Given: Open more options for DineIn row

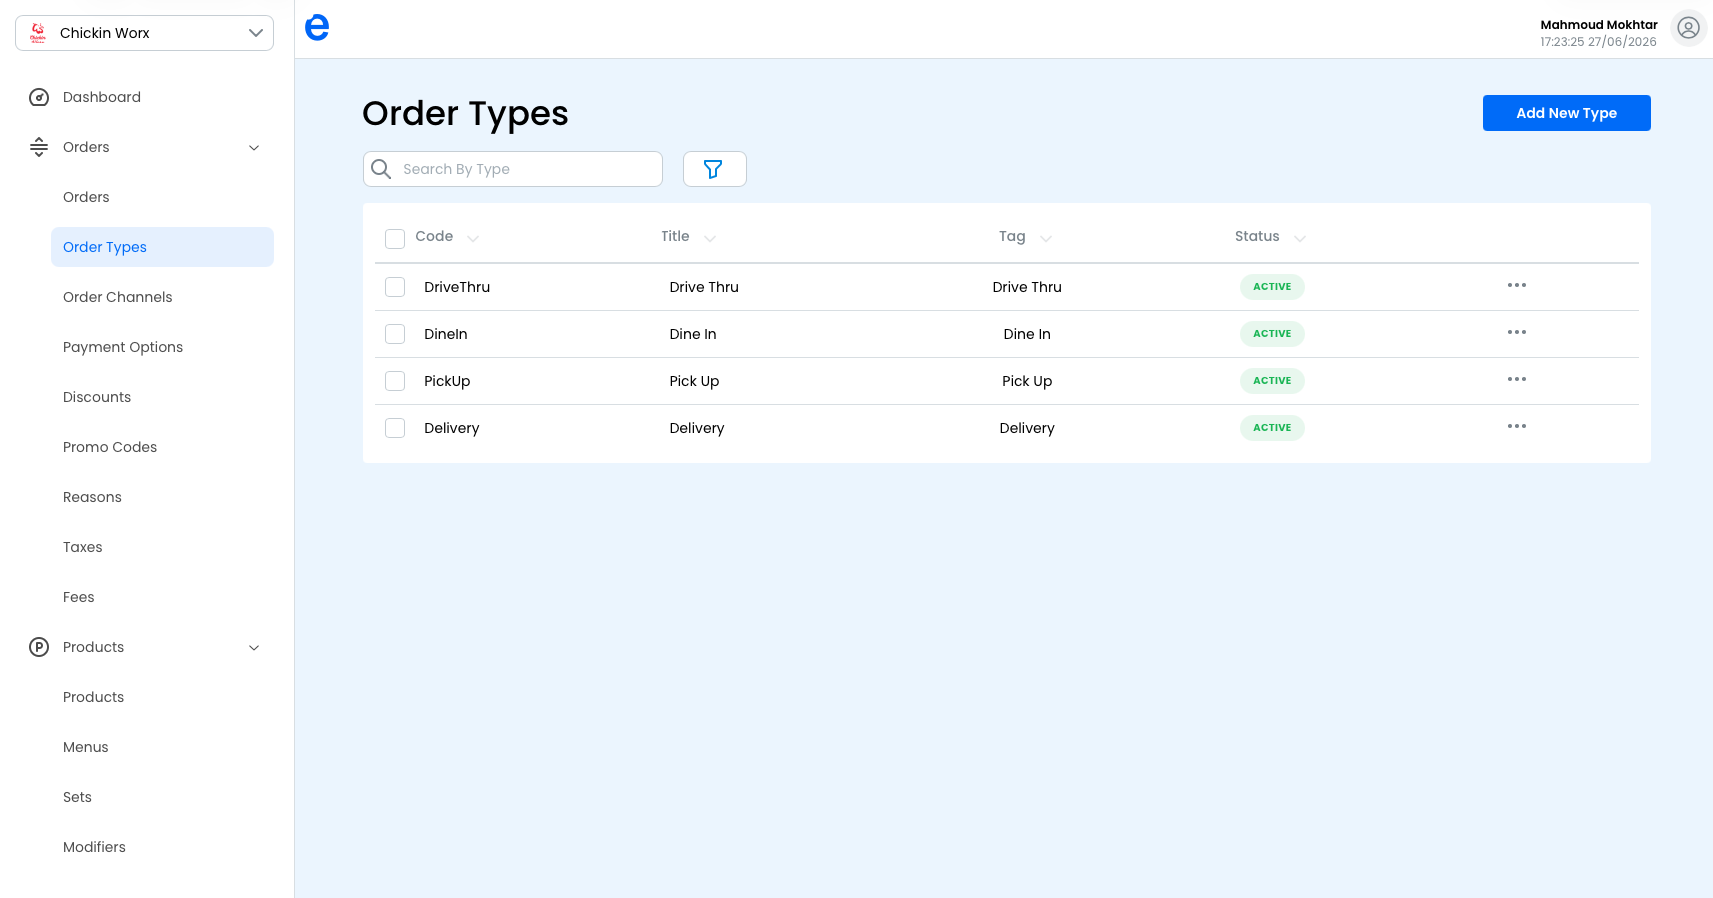Looking at the screenshot, I should point(1517,332).
